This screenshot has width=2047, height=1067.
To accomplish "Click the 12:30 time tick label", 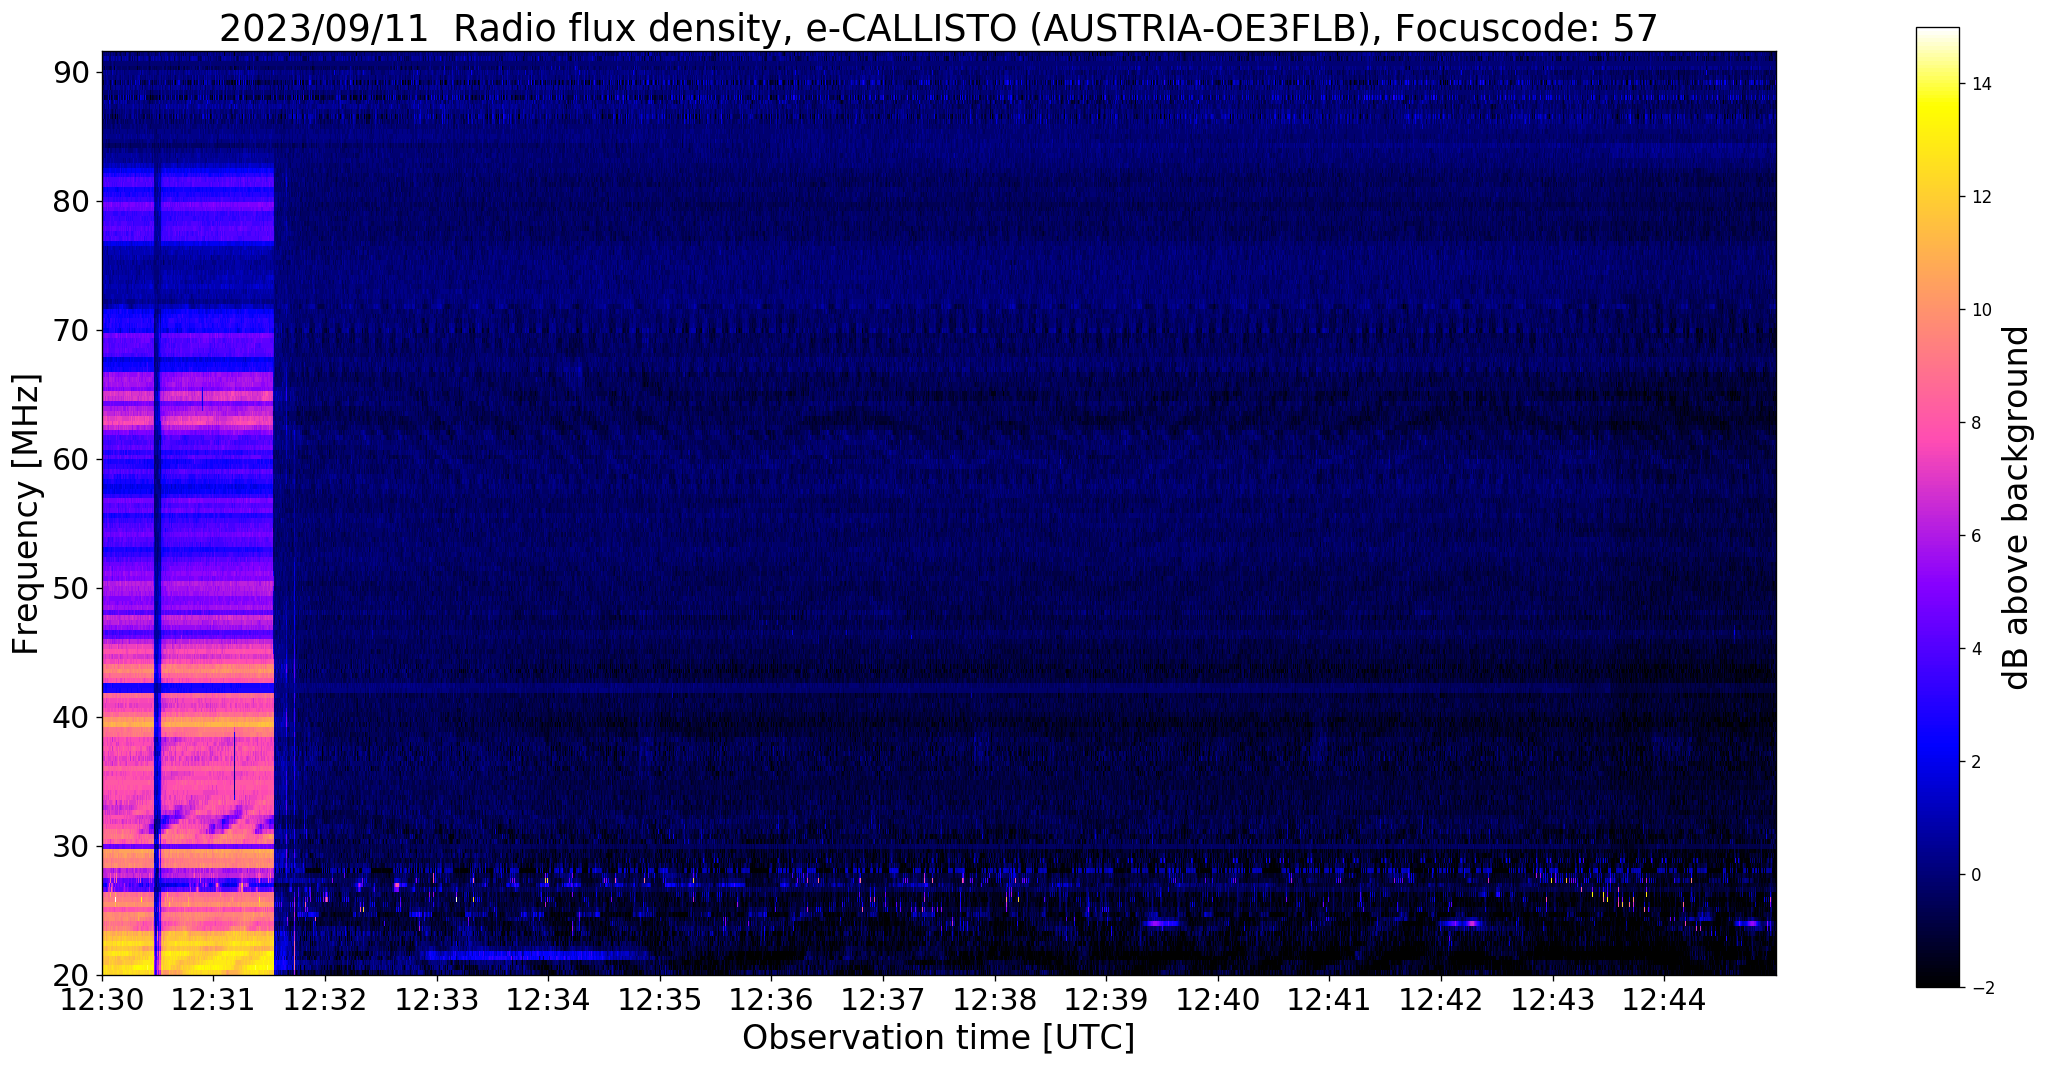I will [102, 999].
